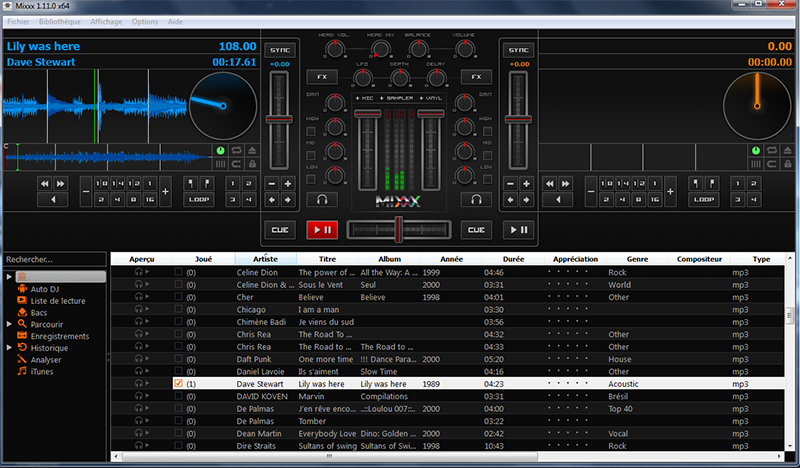
Task: Expand the SAMPLER section
Action: [x=397, y=98]
